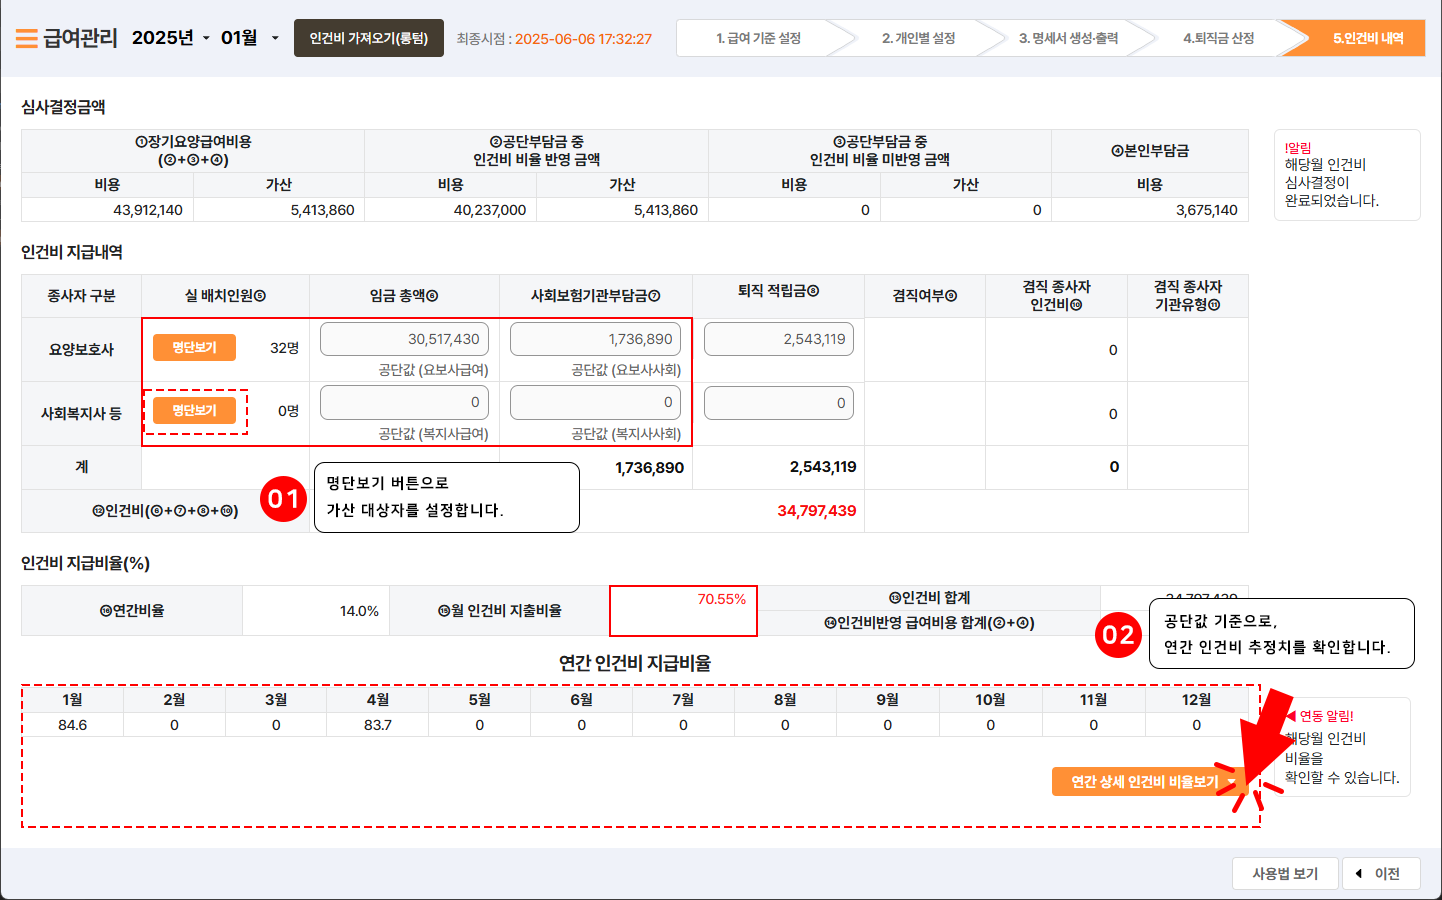Click the 요양보호사 임금 총액 input field

click(x=405, y=339)
